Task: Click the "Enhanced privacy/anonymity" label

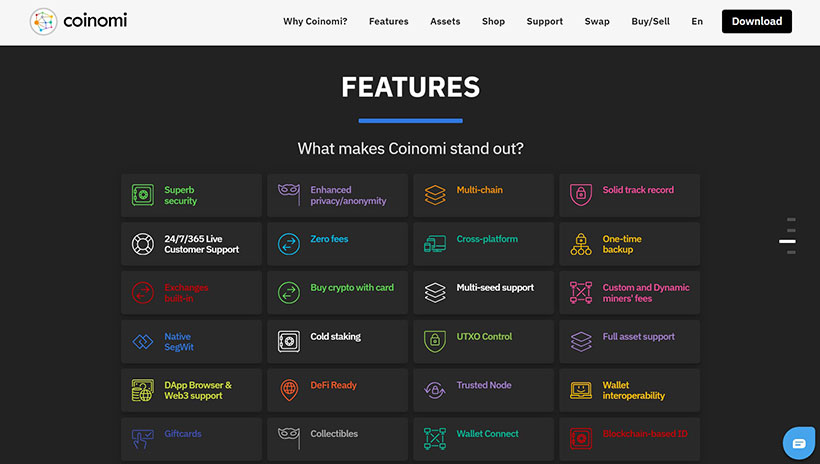Action: pyautogui.click(x=348, y=195)
